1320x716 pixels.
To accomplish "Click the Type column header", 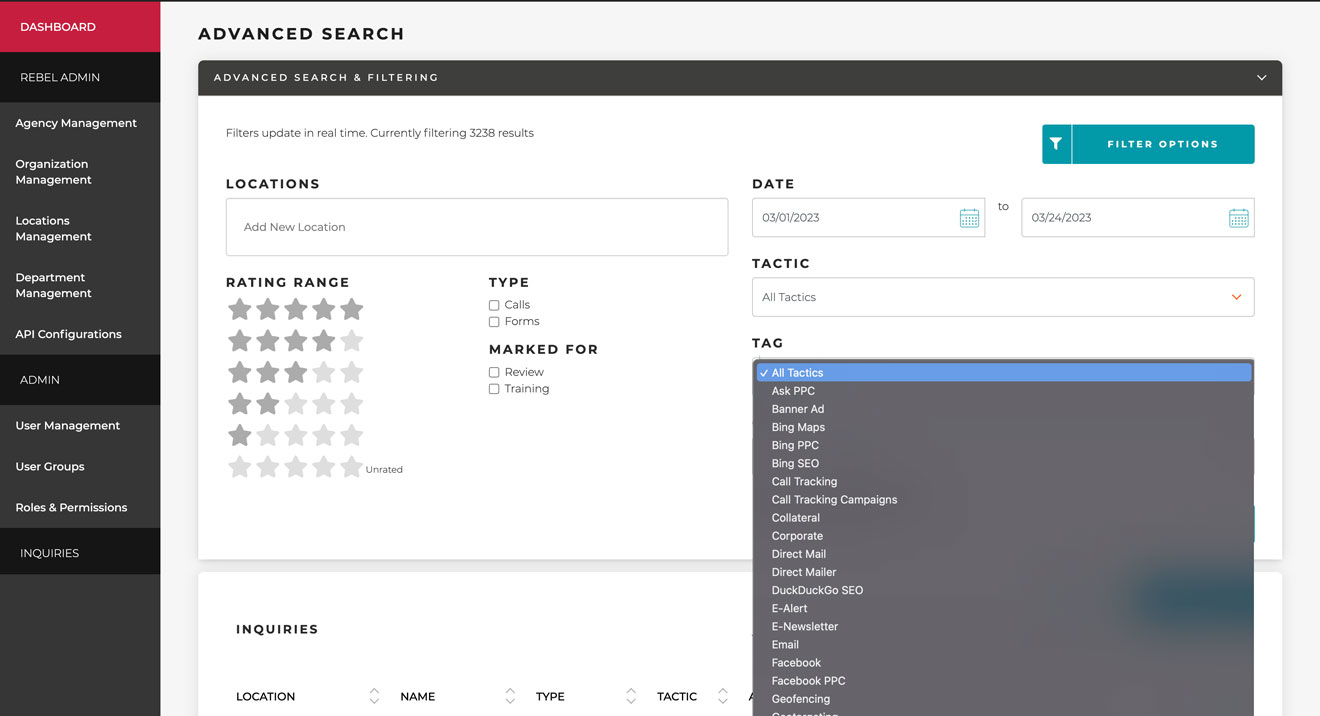I will click(550, 697).
